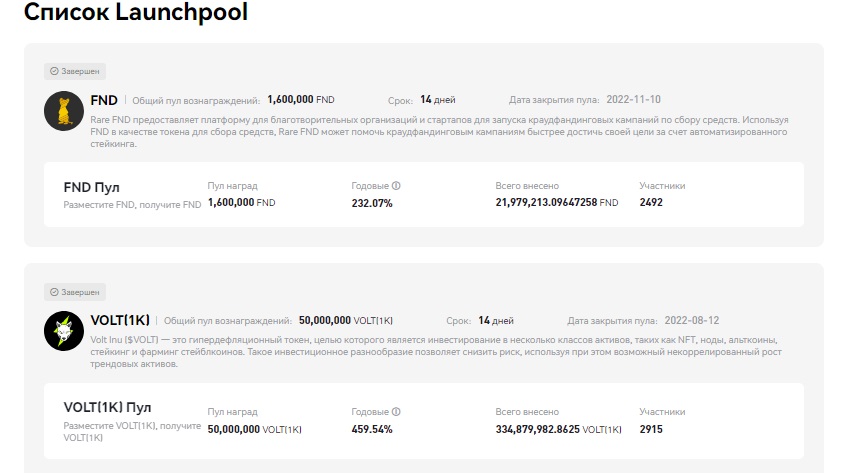Image resolution: width=859 pixels, height=473 pixels.
Task: Click the Завершен status badge on VOLT card
Action: [75, 292]
